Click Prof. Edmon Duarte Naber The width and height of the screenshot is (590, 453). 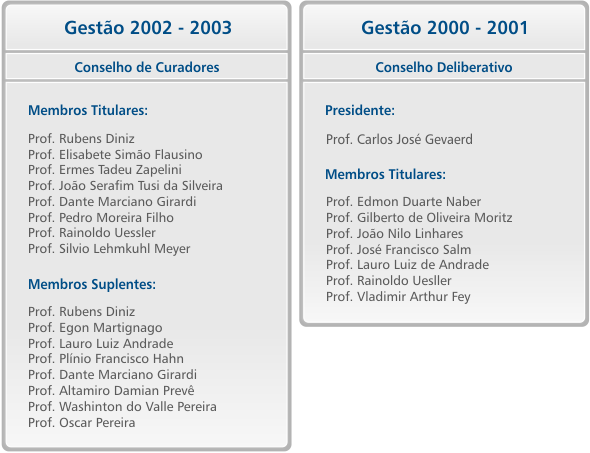403,202
